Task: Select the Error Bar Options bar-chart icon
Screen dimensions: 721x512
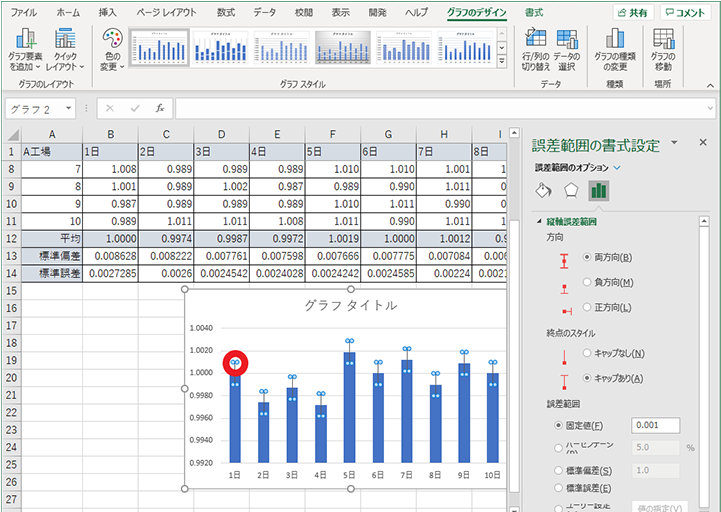Action: coord(599,190)
